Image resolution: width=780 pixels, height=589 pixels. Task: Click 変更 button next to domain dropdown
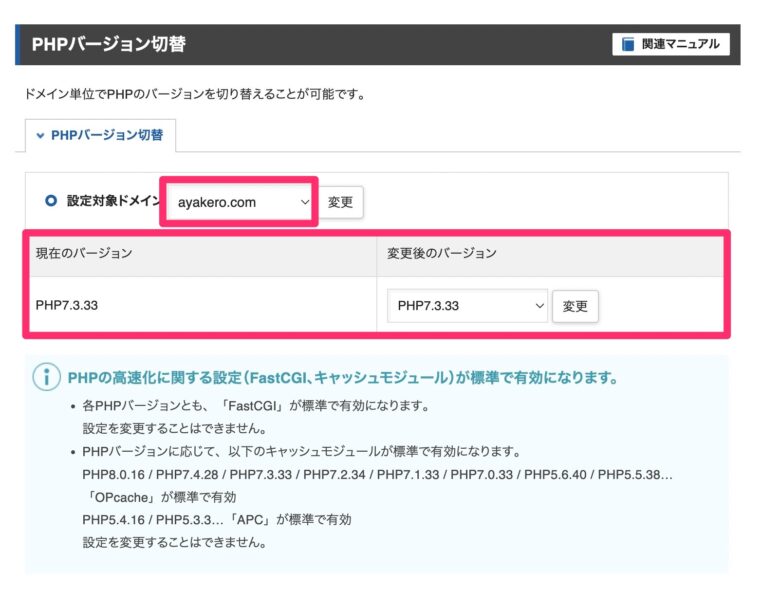[341, 202]
